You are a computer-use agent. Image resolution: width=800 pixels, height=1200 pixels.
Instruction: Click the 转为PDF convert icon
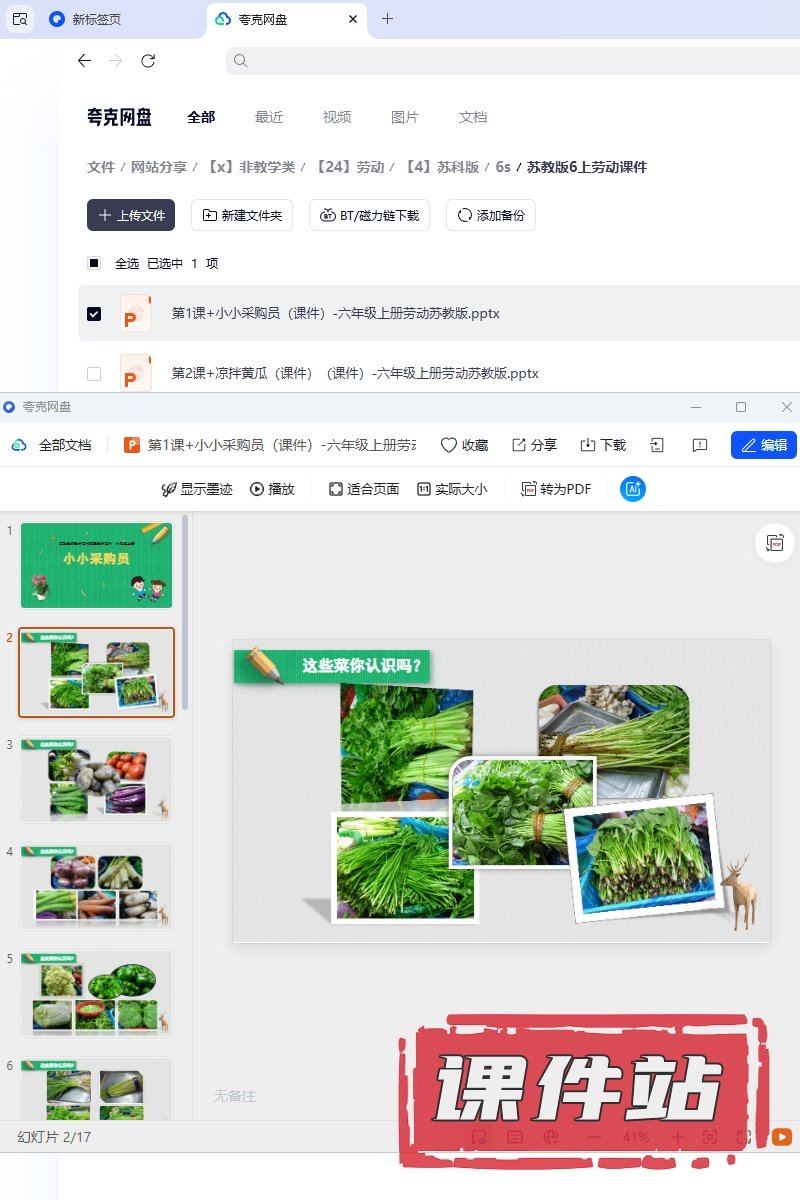pos(529,489)
